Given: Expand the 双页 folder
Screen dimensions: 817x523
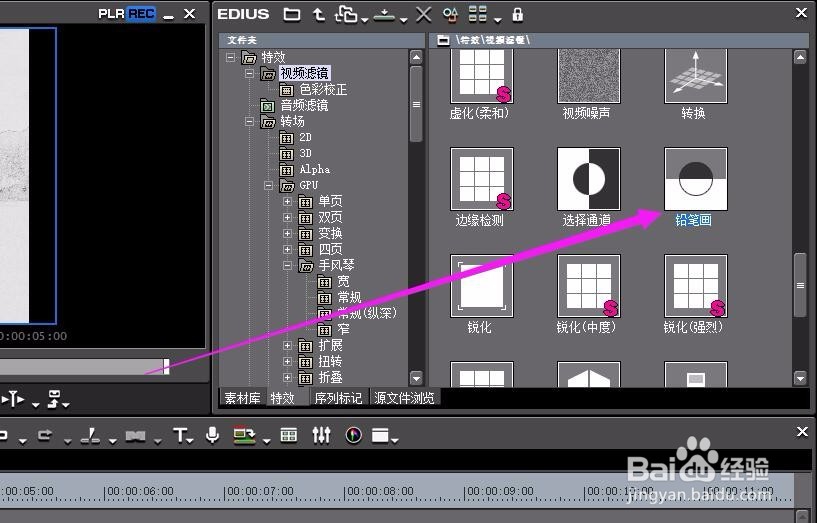Looking at the screenshot, I should pyautogui.click(x=287, y=217).
